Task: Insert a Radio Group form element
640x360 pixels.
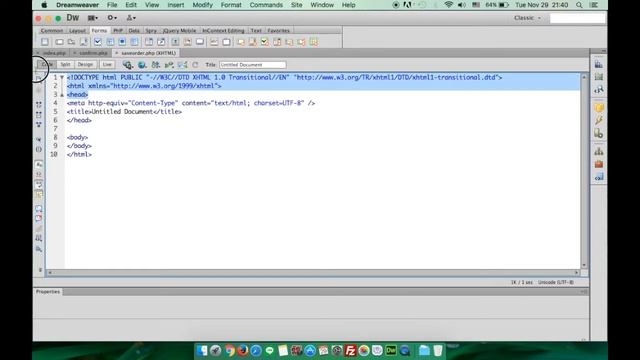Action: (134, 42)
